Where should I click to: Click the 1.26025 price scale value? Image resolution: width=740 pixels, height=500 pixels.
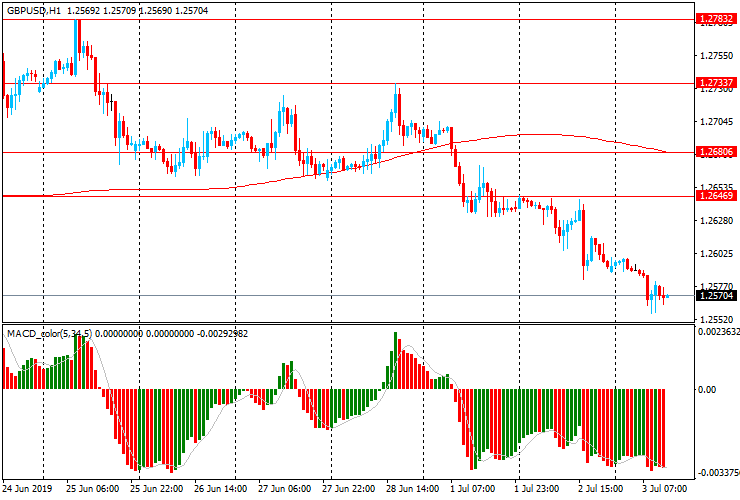717,254
